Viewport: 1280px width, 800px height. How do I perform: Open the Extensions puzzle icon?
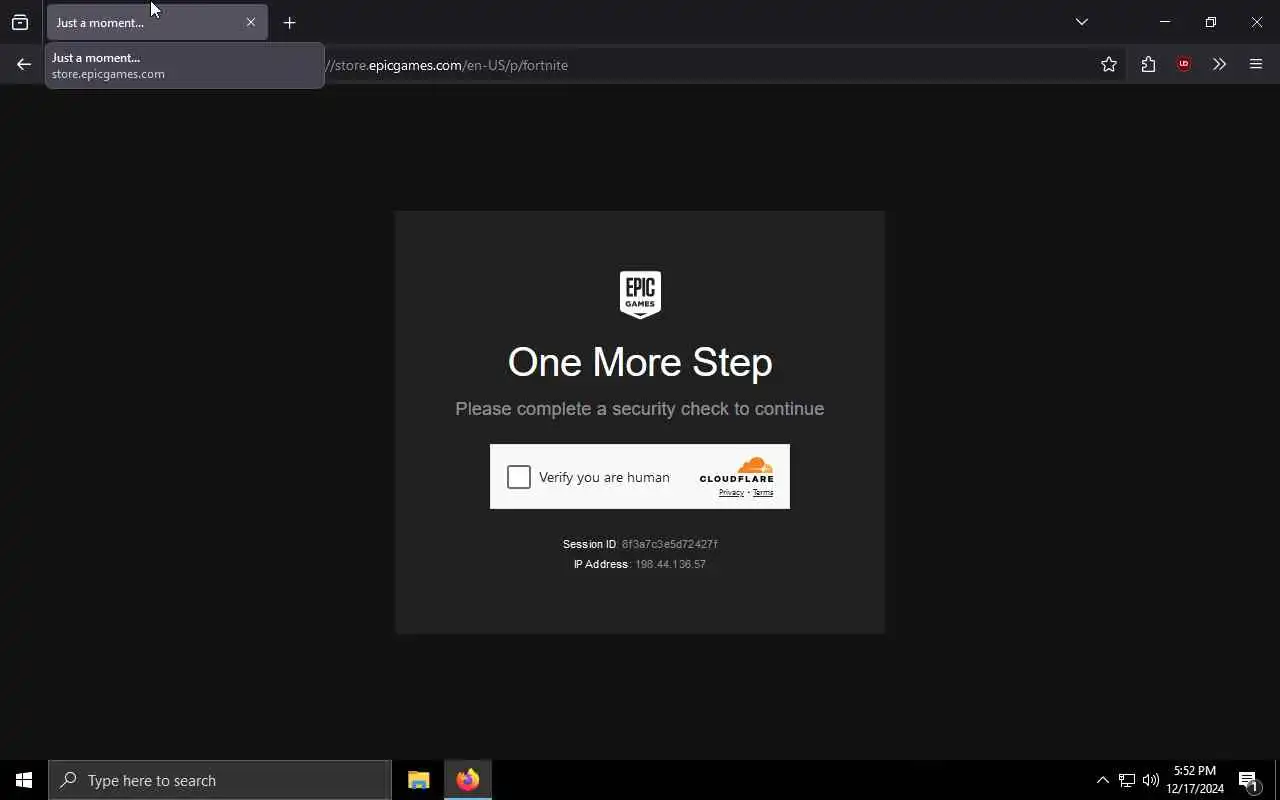point(1148,64)
